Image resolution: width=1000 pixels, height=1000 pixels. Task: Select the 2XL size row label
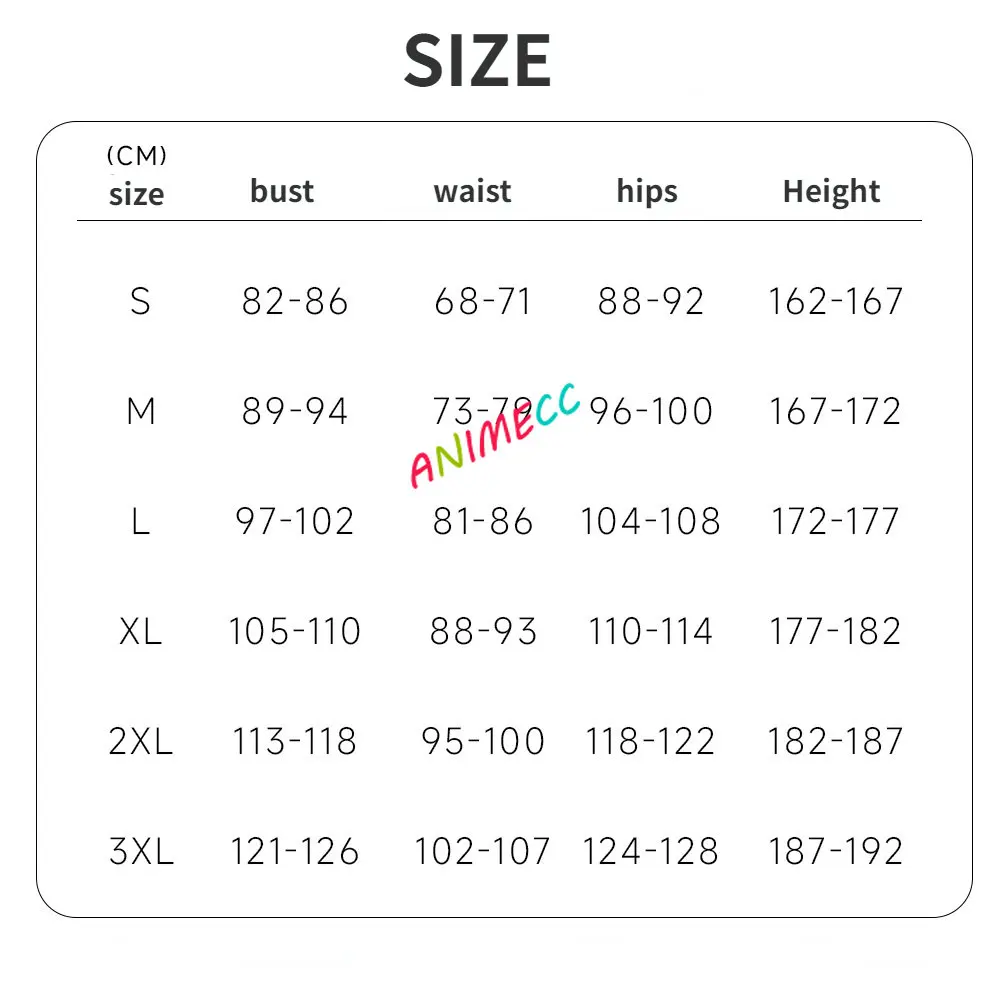pyautogui.click(x=140, y=741)
